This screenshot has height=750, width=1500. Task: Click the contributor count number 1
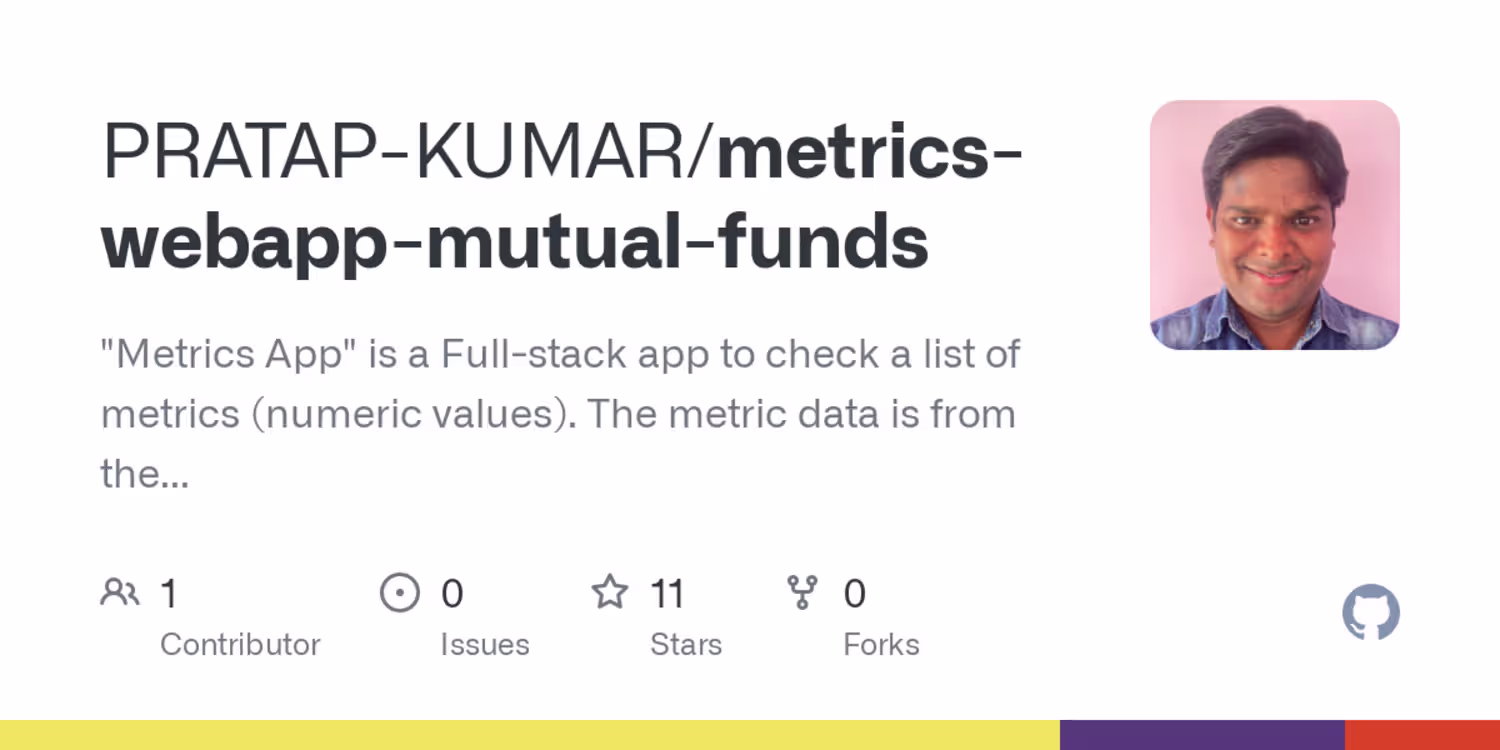tap(169, 594)
